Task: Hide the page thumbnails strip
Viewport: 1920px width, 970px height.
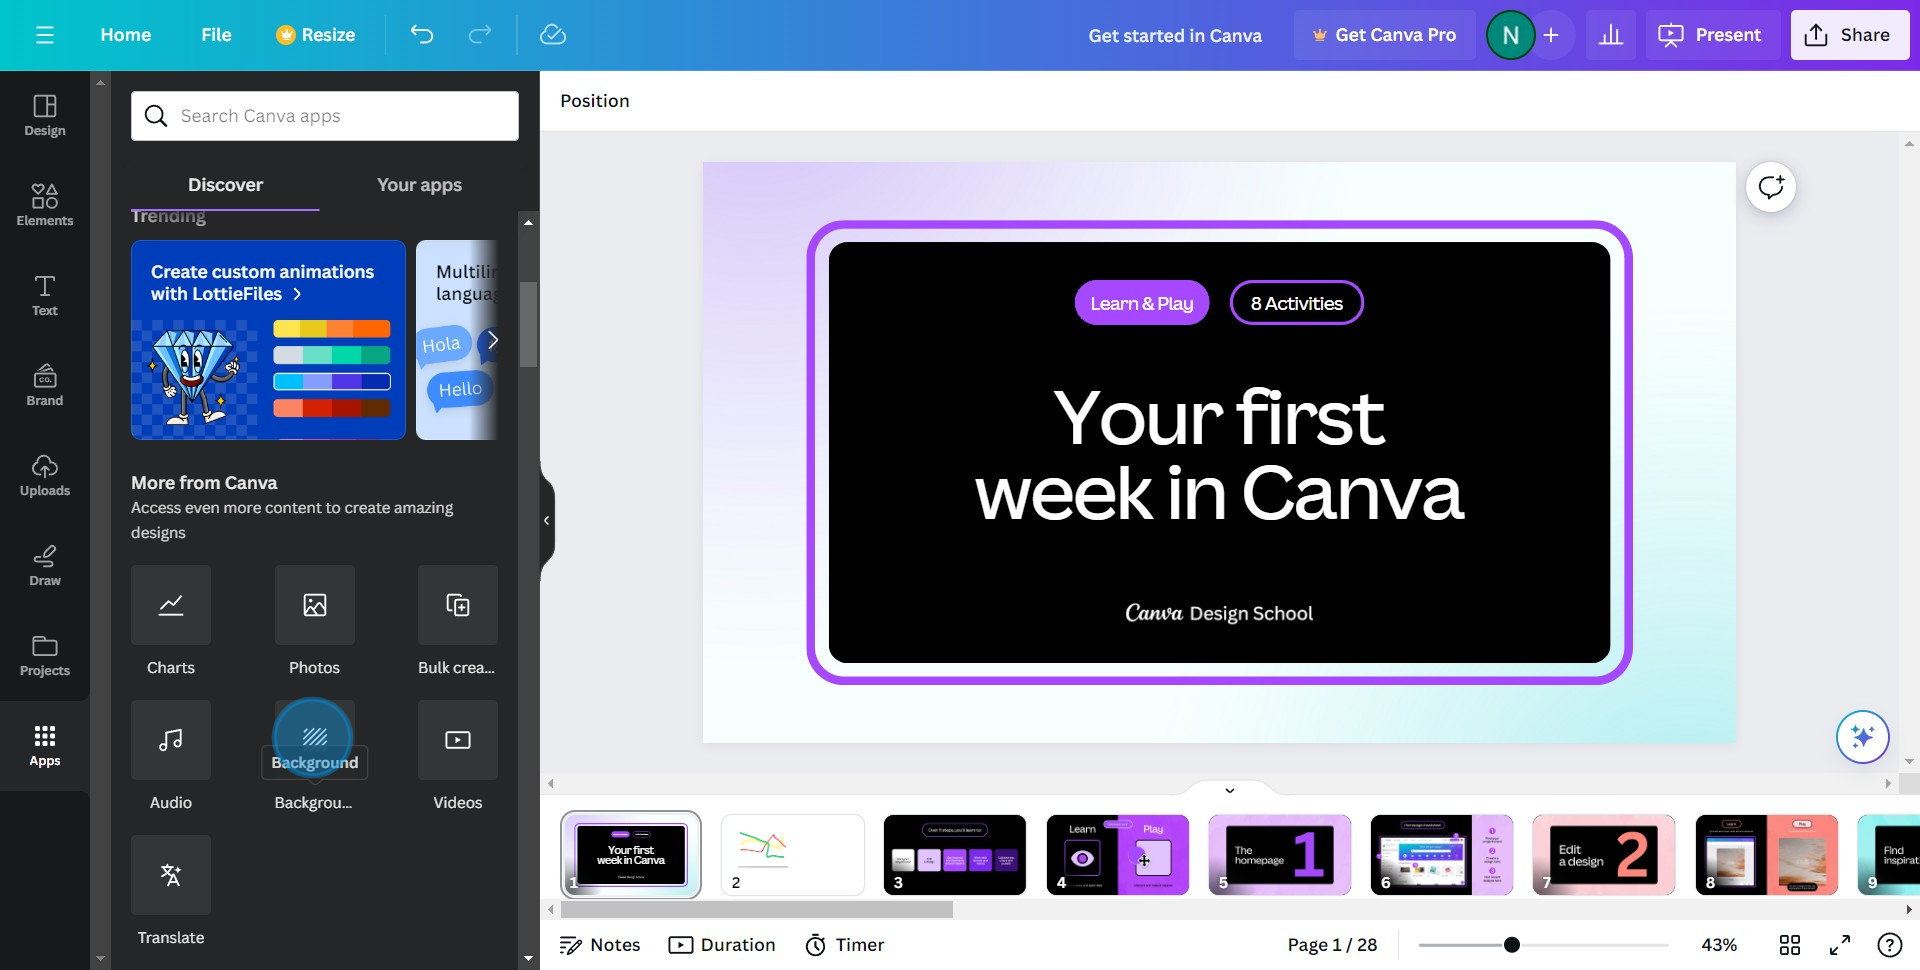Action: coord(1230,790)
